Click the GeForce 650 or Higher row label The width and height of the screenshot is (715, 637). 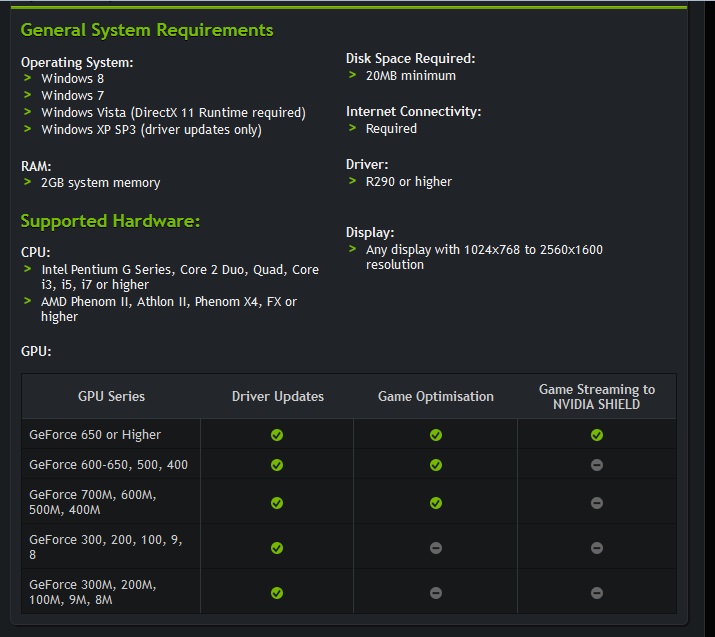coord(95,435)
